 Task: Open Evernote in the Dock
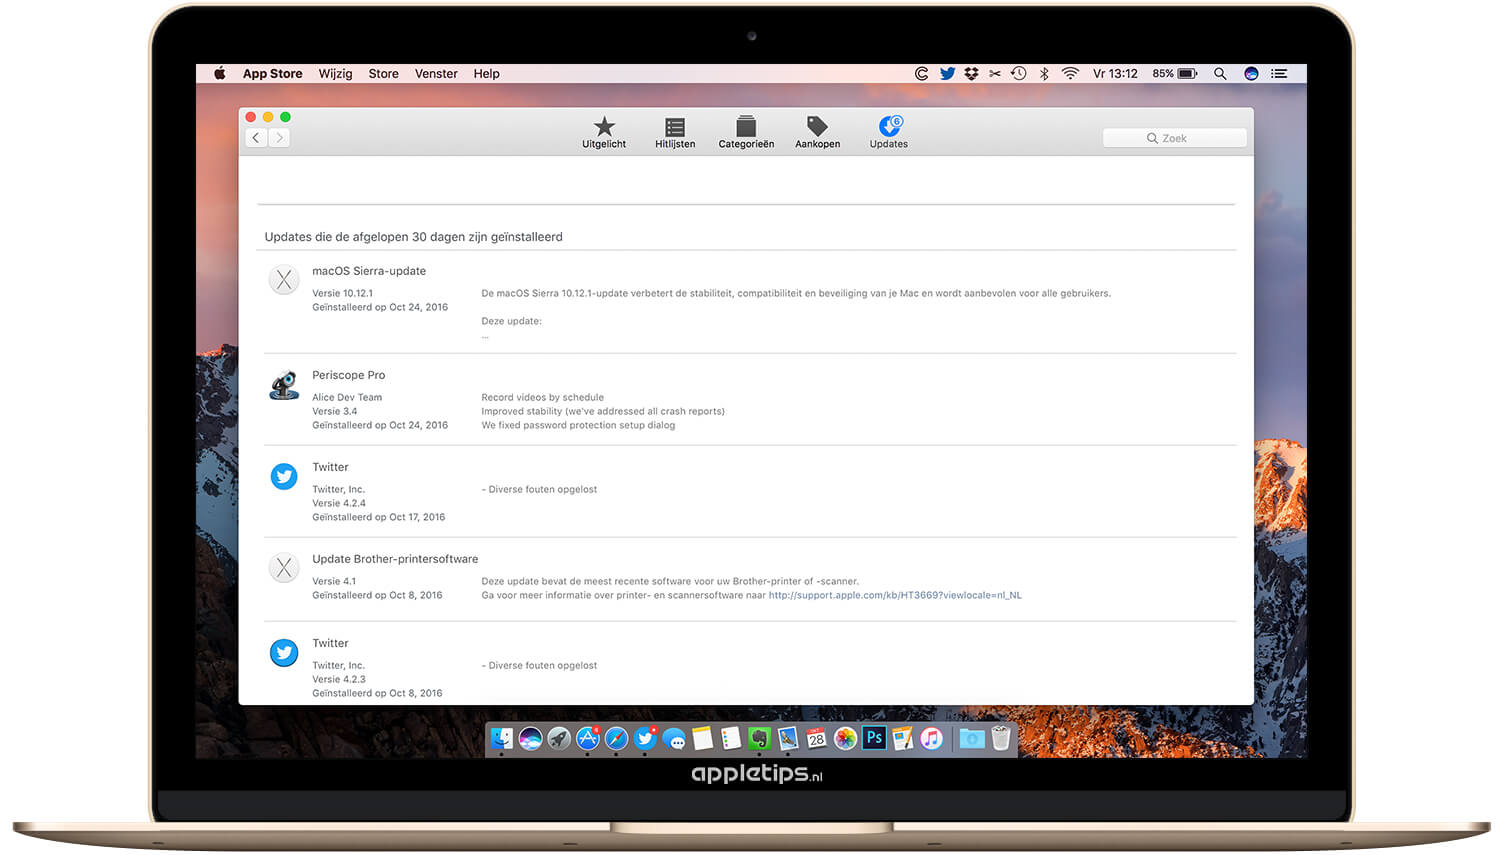tap(760, 738)
